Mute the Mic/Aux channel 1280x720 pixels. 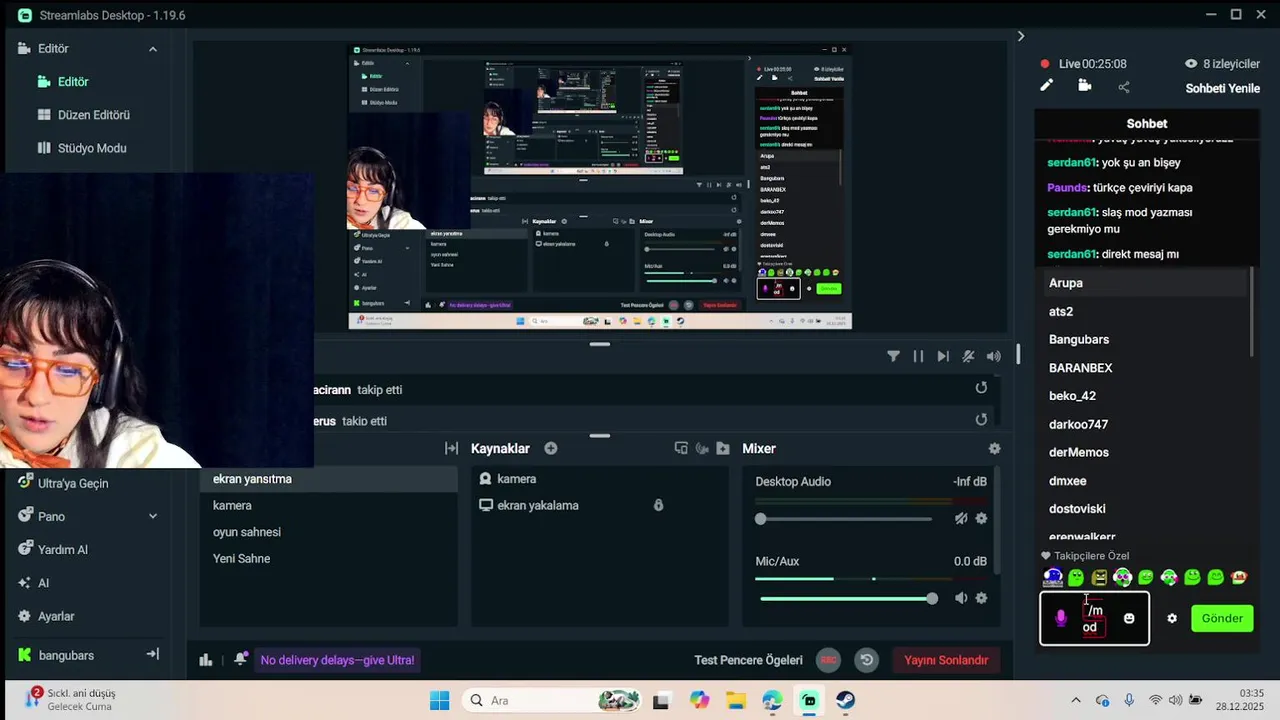(961, 598)
